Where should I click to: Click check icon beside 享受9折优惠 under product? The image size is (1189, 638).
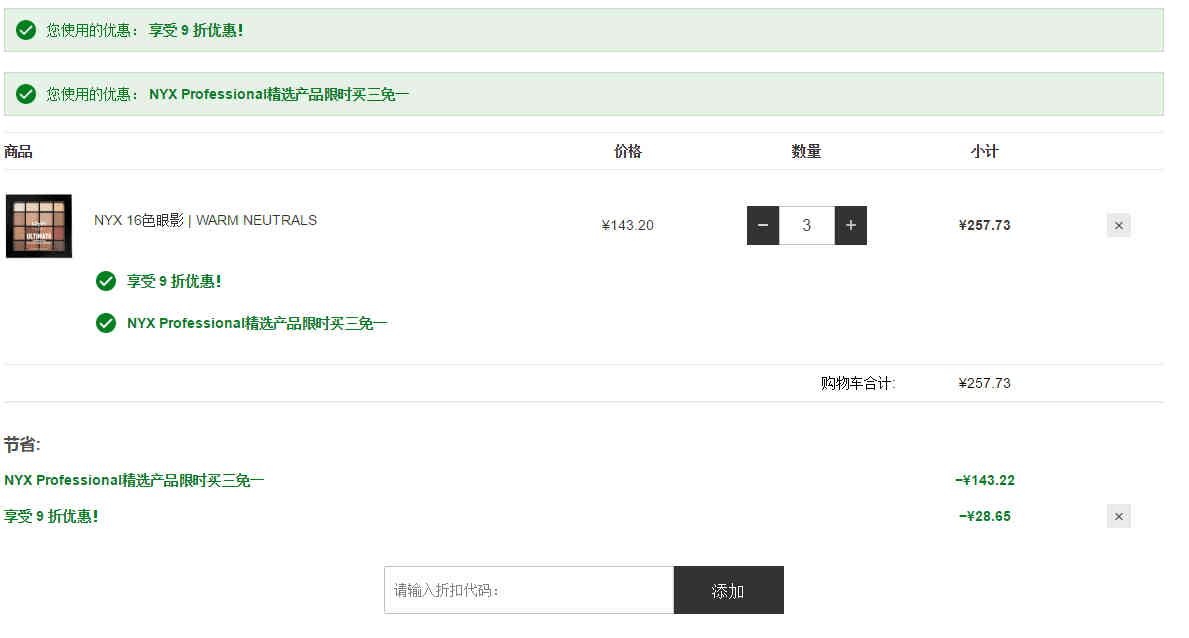click(x=106, y=281)
